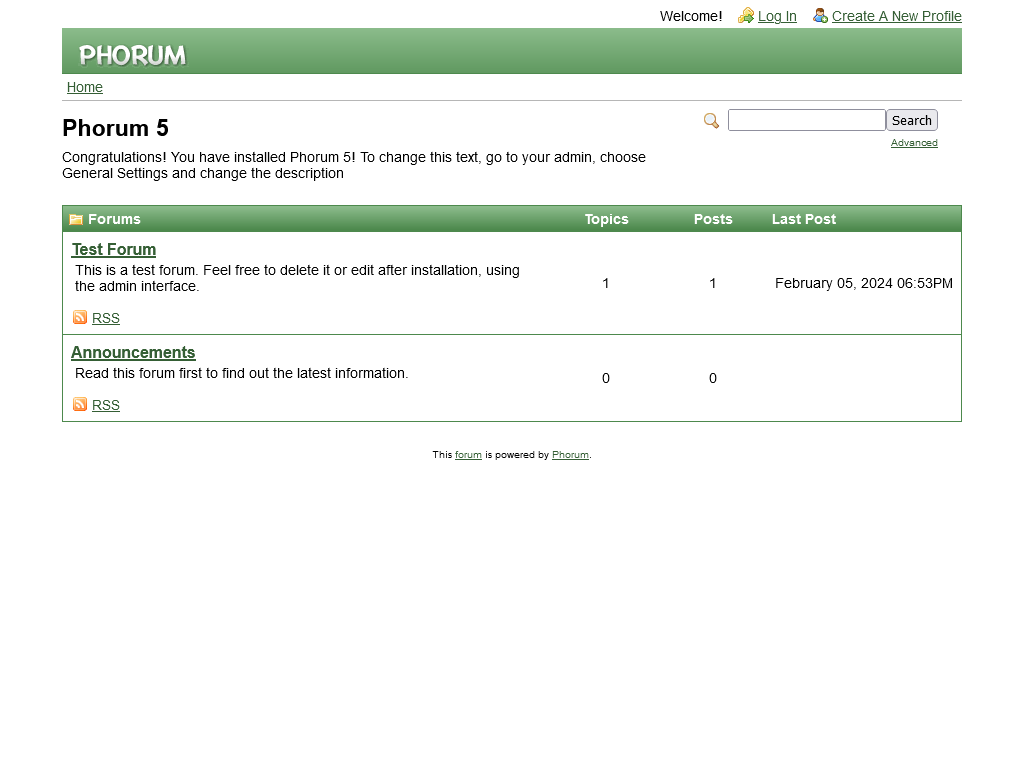
Task: Click the Phorum logo in the banner
Action: [133, 55]
